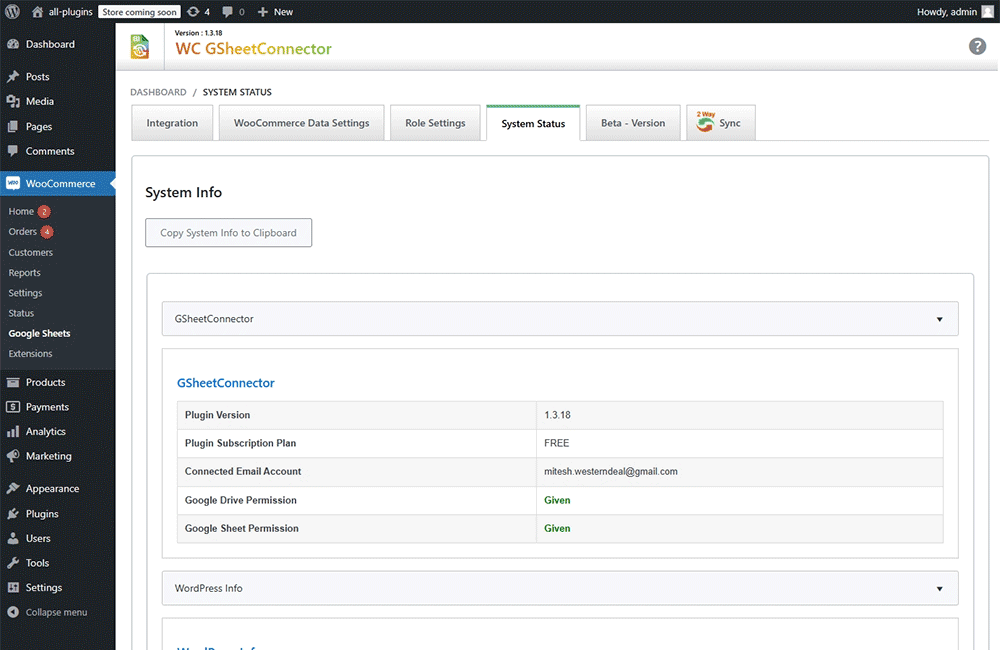This screenshot has width=1000, height=650.
Task: Collapse the WordPress Info section arrow
Action: 939,589
